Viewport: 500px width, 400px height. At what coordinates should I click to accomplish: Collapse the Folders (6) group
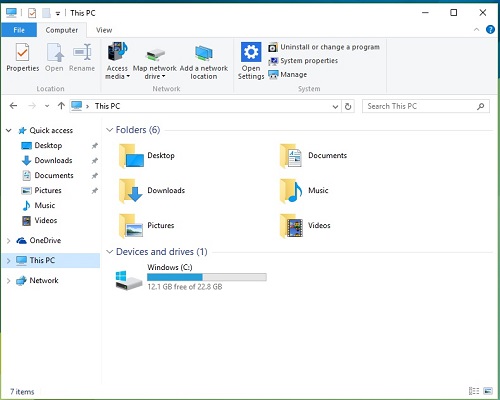point(109,130)
